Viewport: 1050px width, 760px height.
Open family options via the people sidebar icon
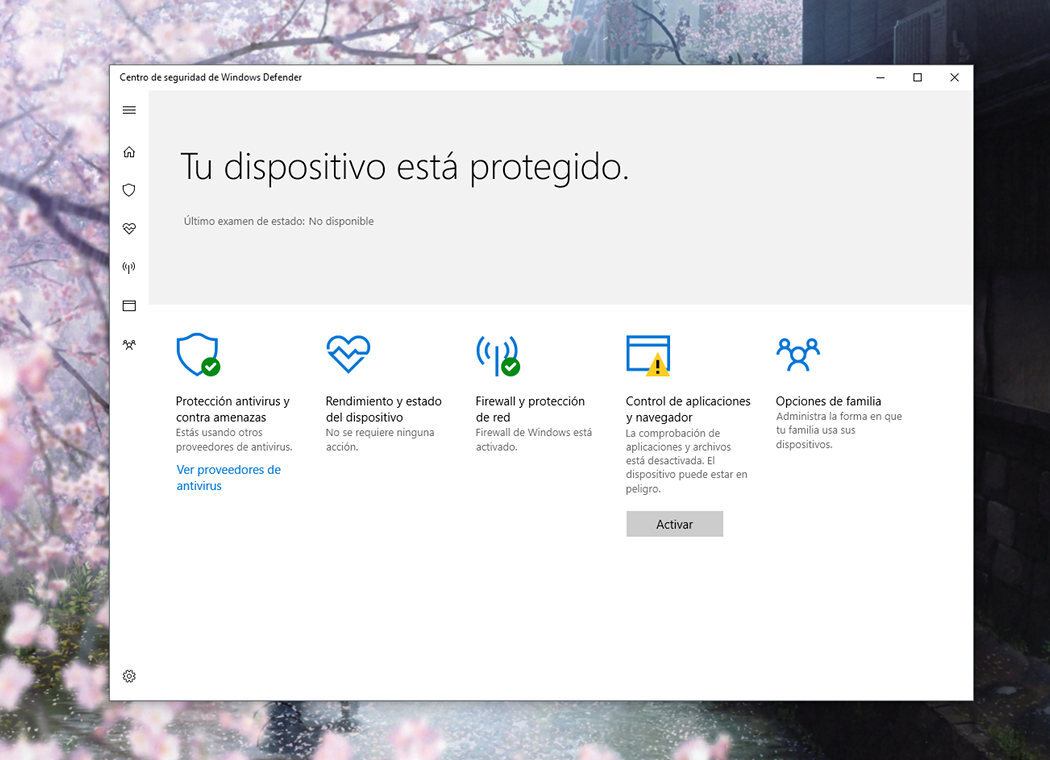click(x=128, y=344)
